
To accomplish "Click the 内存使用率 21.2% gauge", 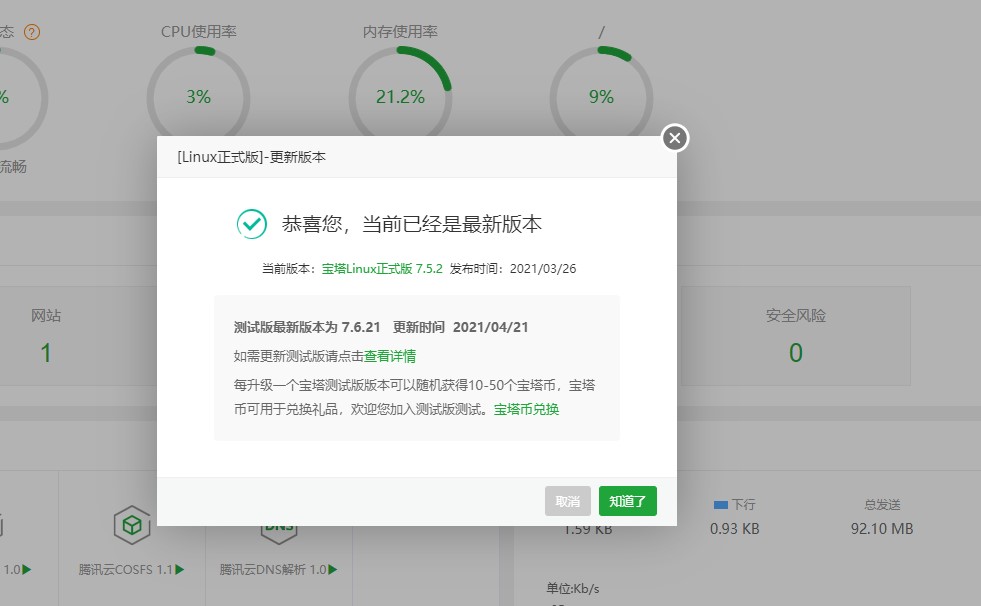I will pos(400,97).
